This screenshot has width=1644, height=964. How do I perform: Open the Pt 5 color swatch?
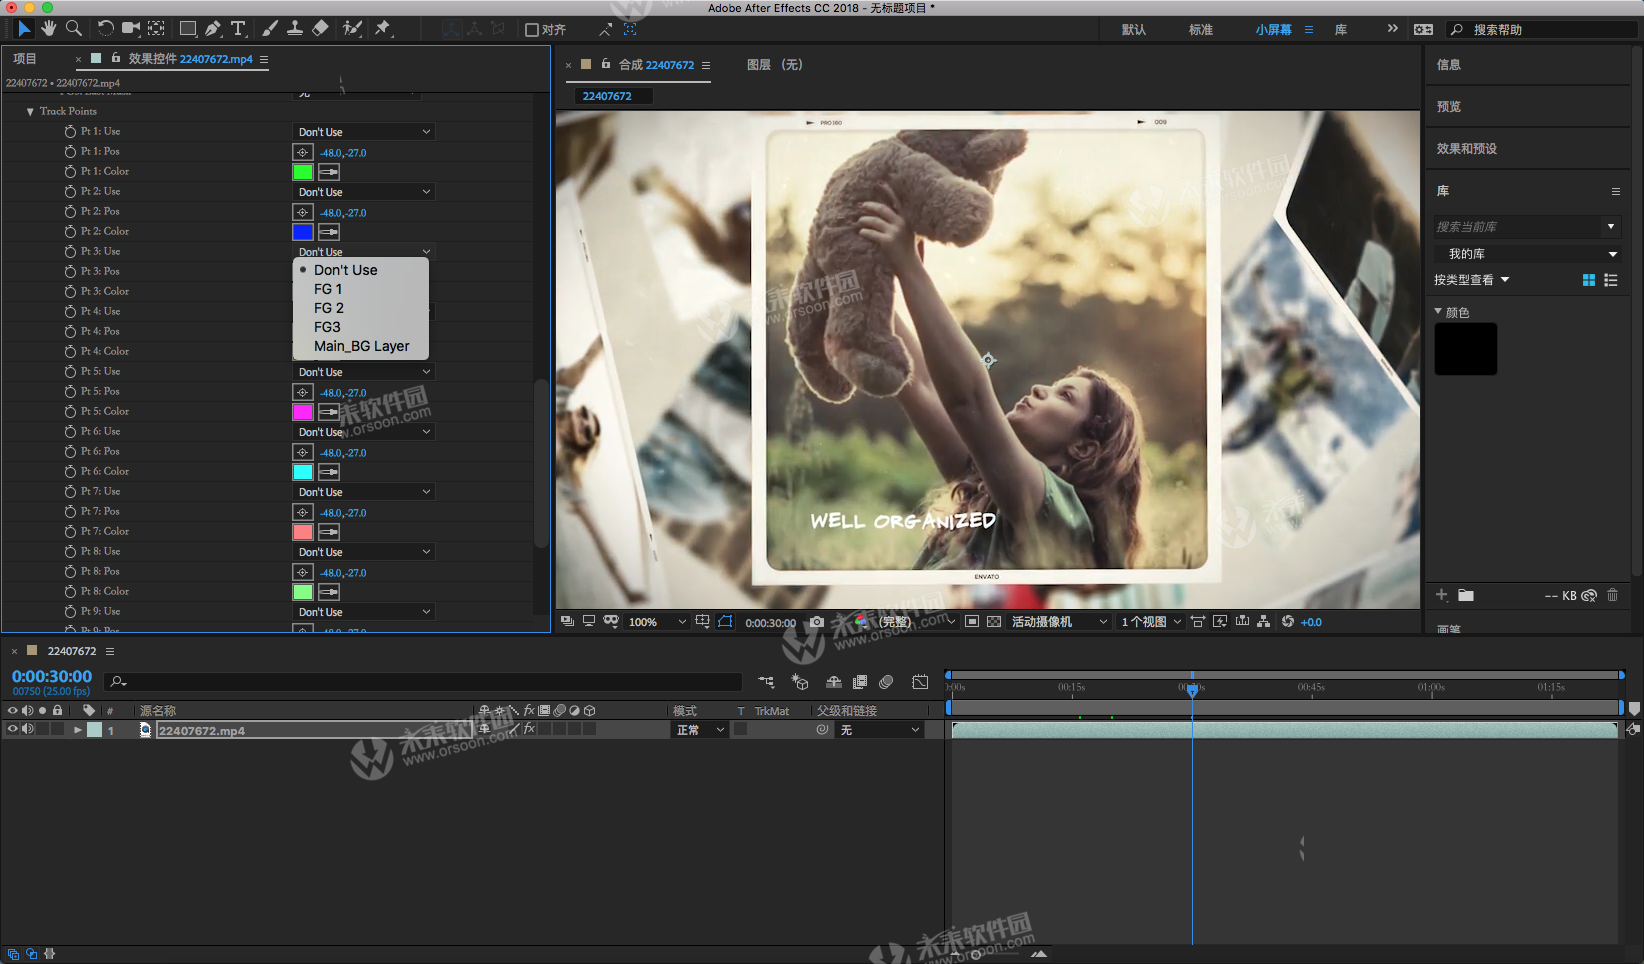(x=302, y=411)
